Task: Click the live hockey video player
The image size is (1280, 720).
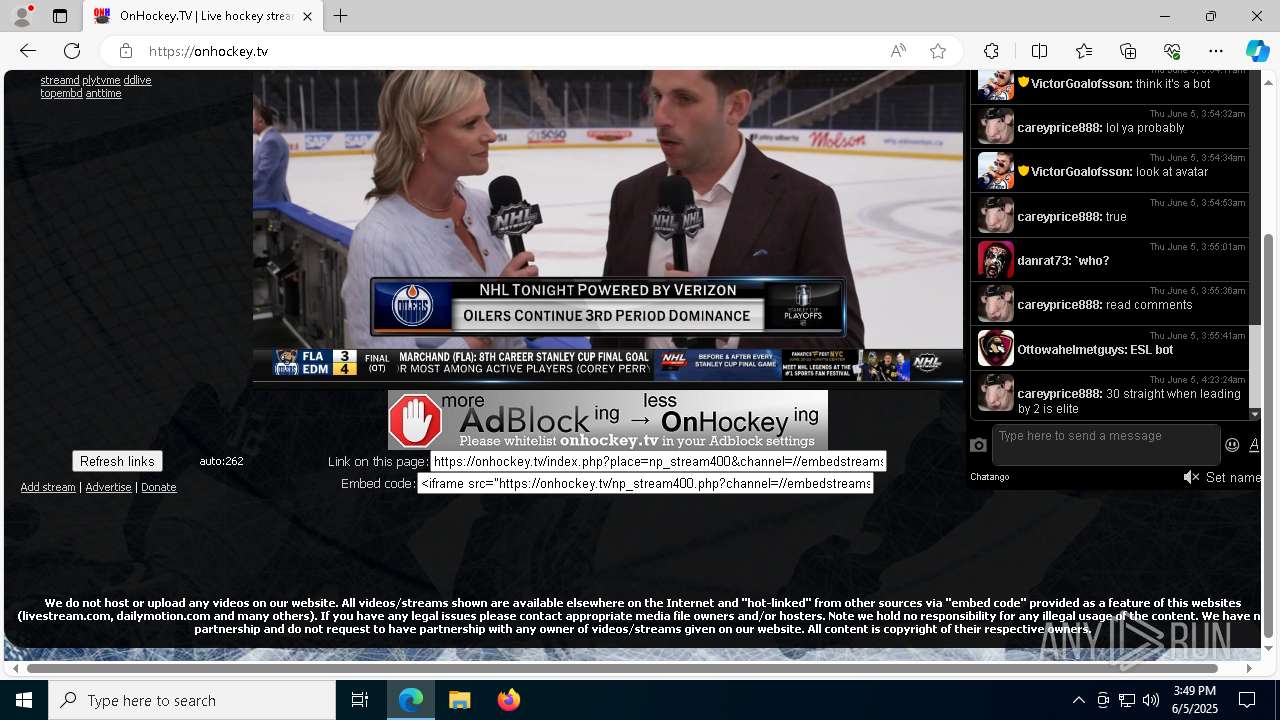Action: (608, 225)
